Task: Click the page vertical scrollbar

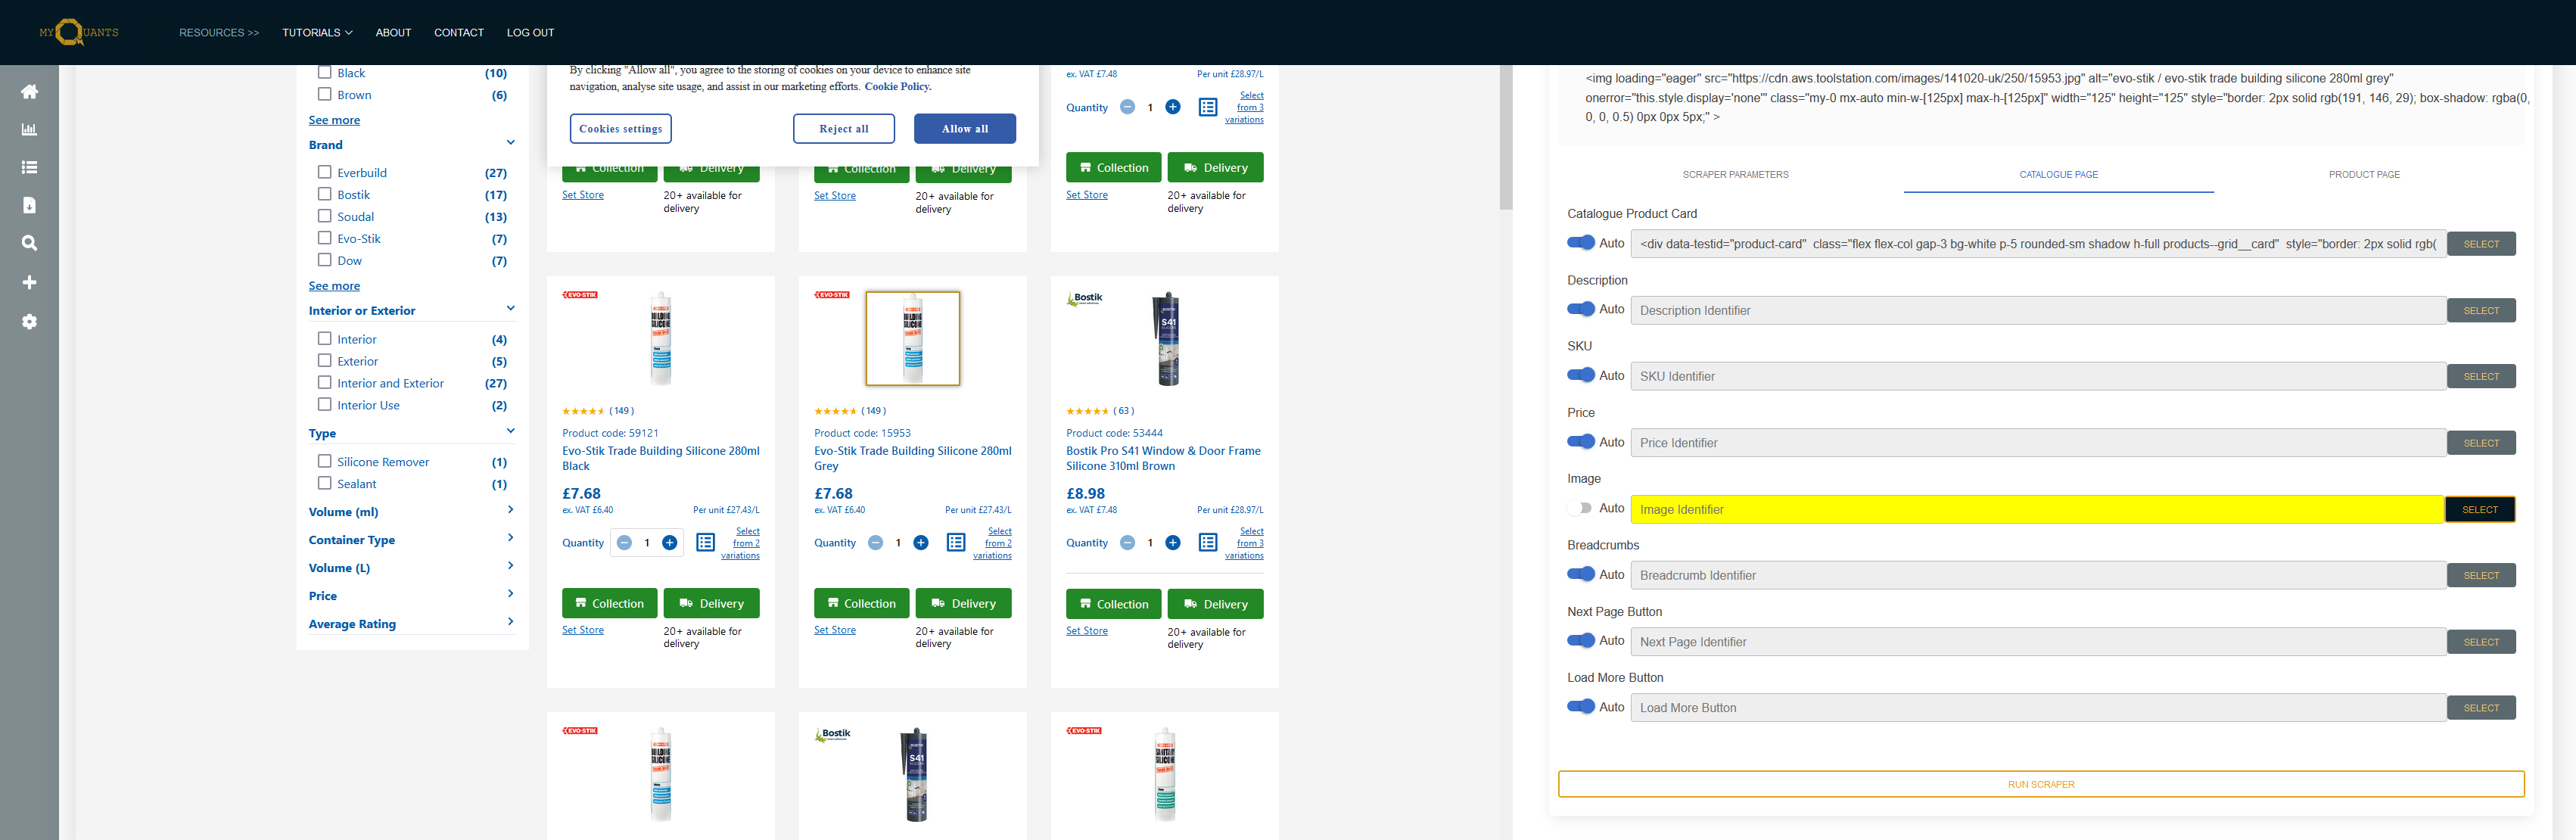Action: point(1505,138)
